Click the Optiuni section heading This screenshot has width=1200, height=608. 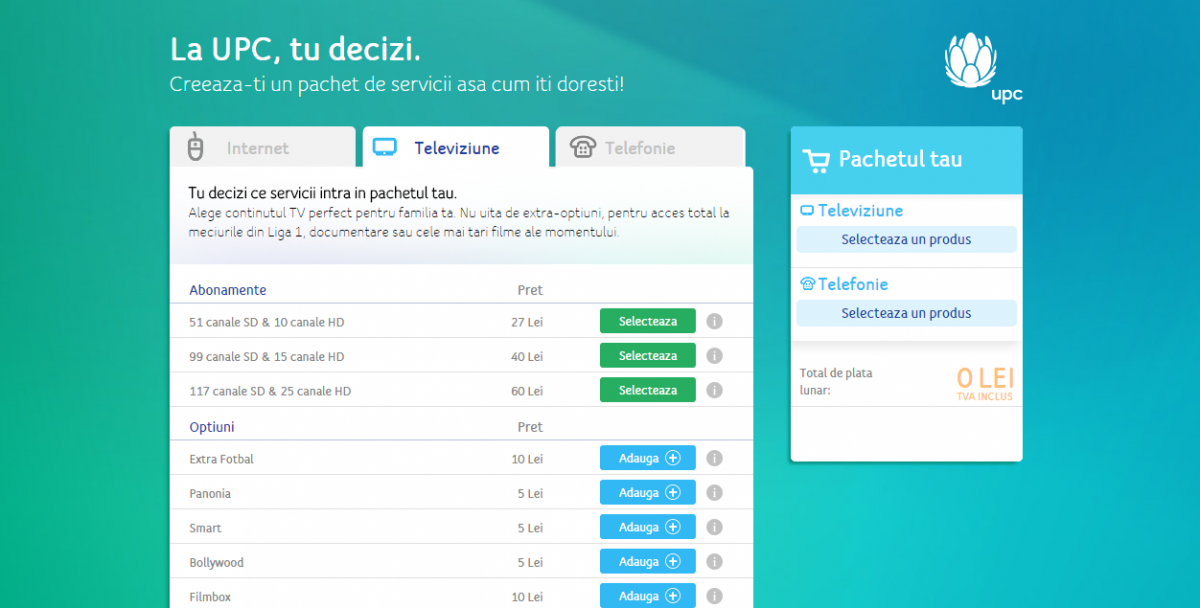click(x=212, y=427)
